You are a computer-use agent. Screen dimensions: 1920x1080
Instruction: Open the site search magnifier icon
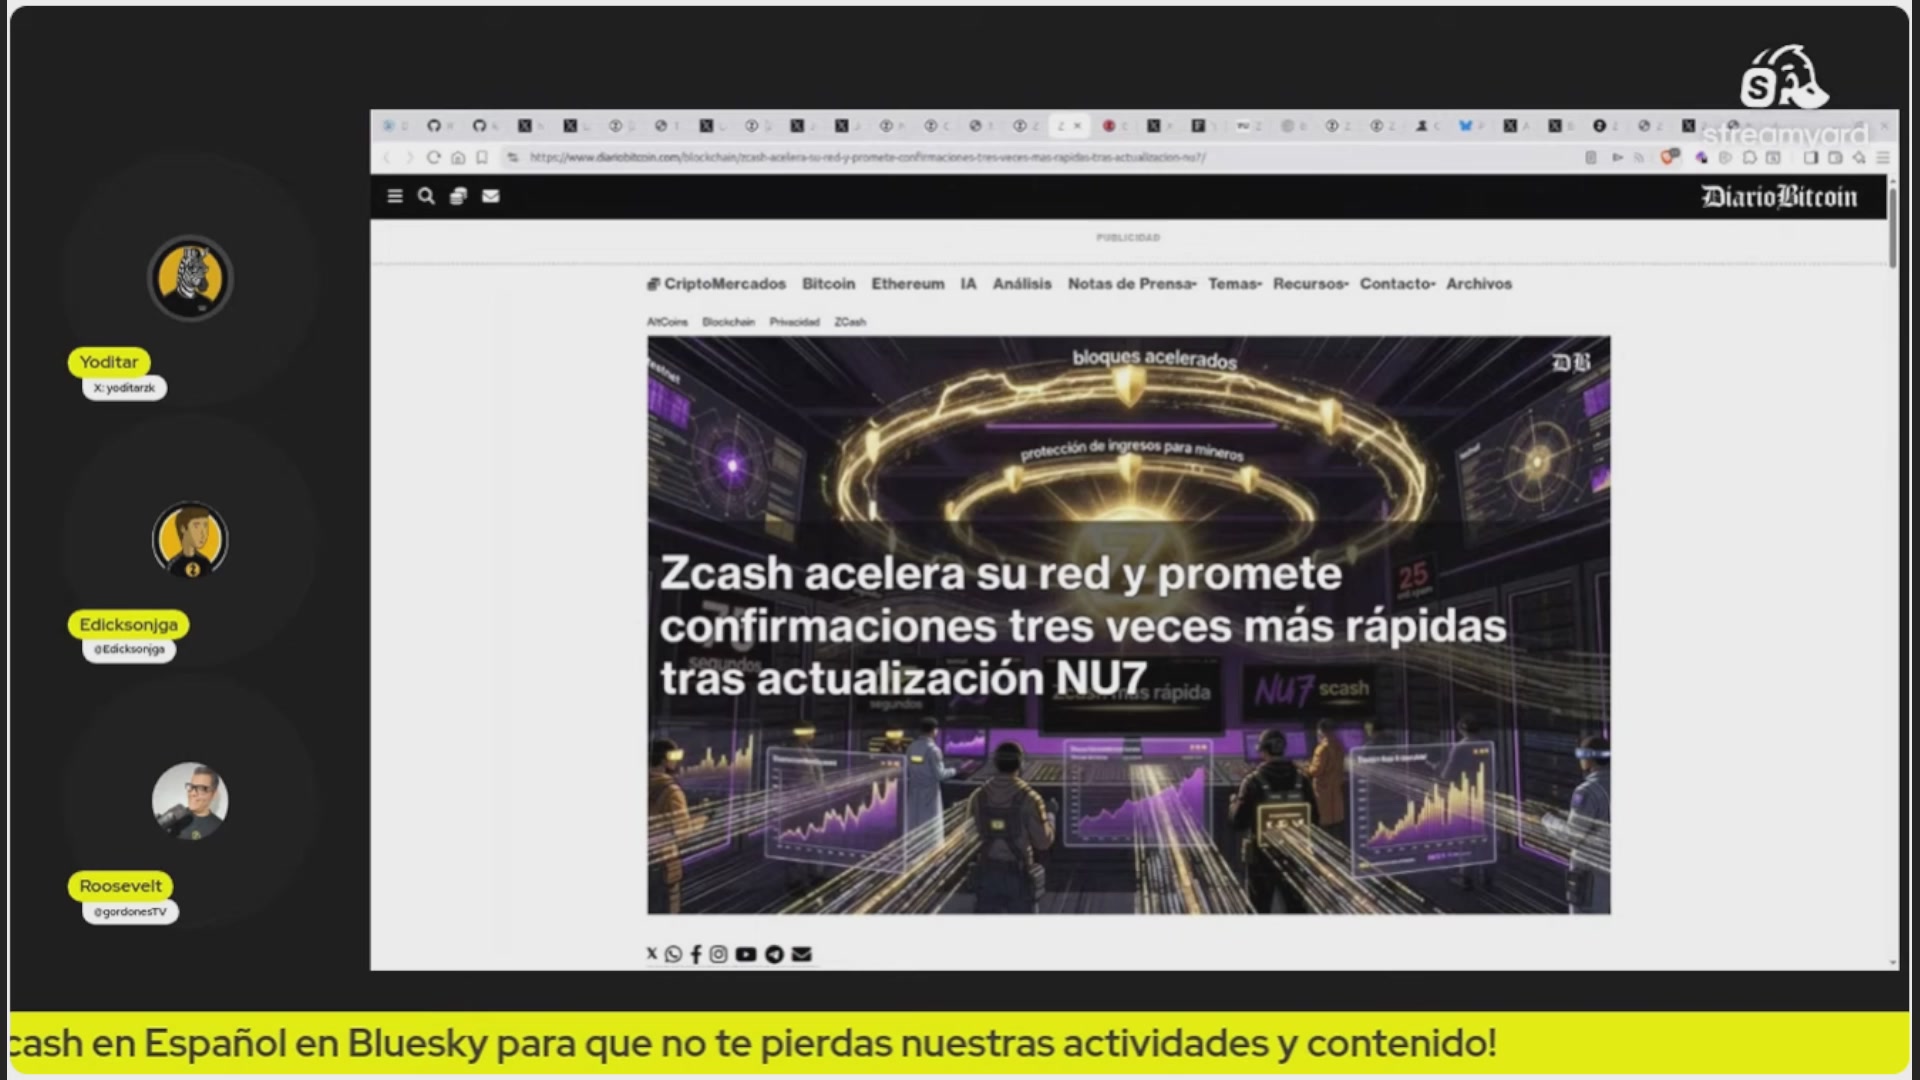point(426,196)
